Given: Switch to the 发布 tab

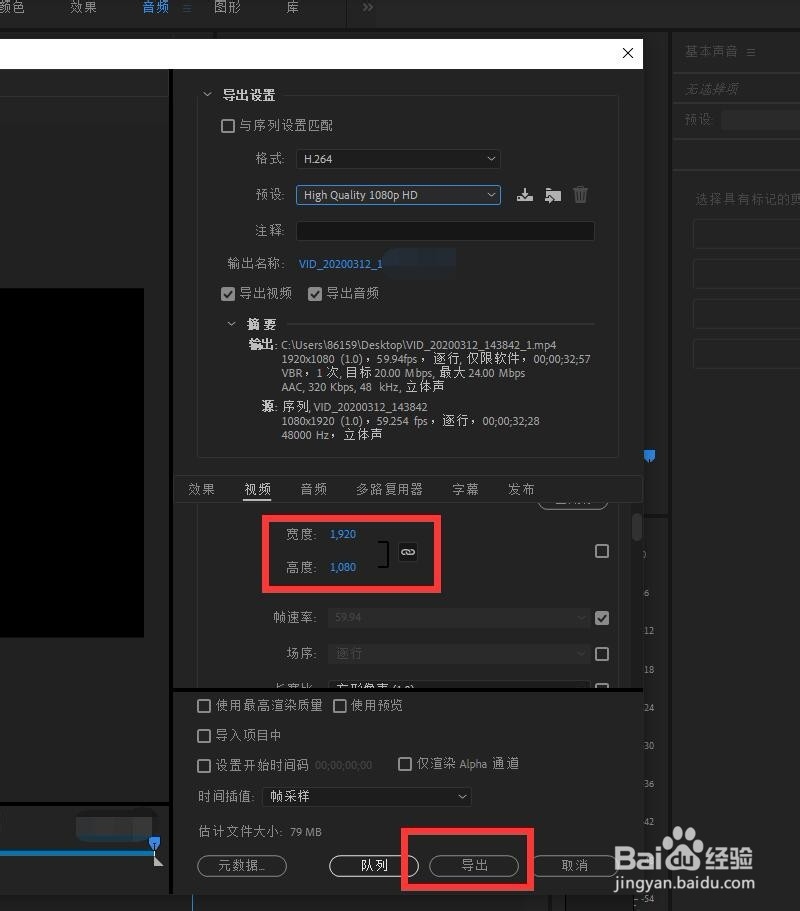Looking at the screenshot, I should click(521, 489).
